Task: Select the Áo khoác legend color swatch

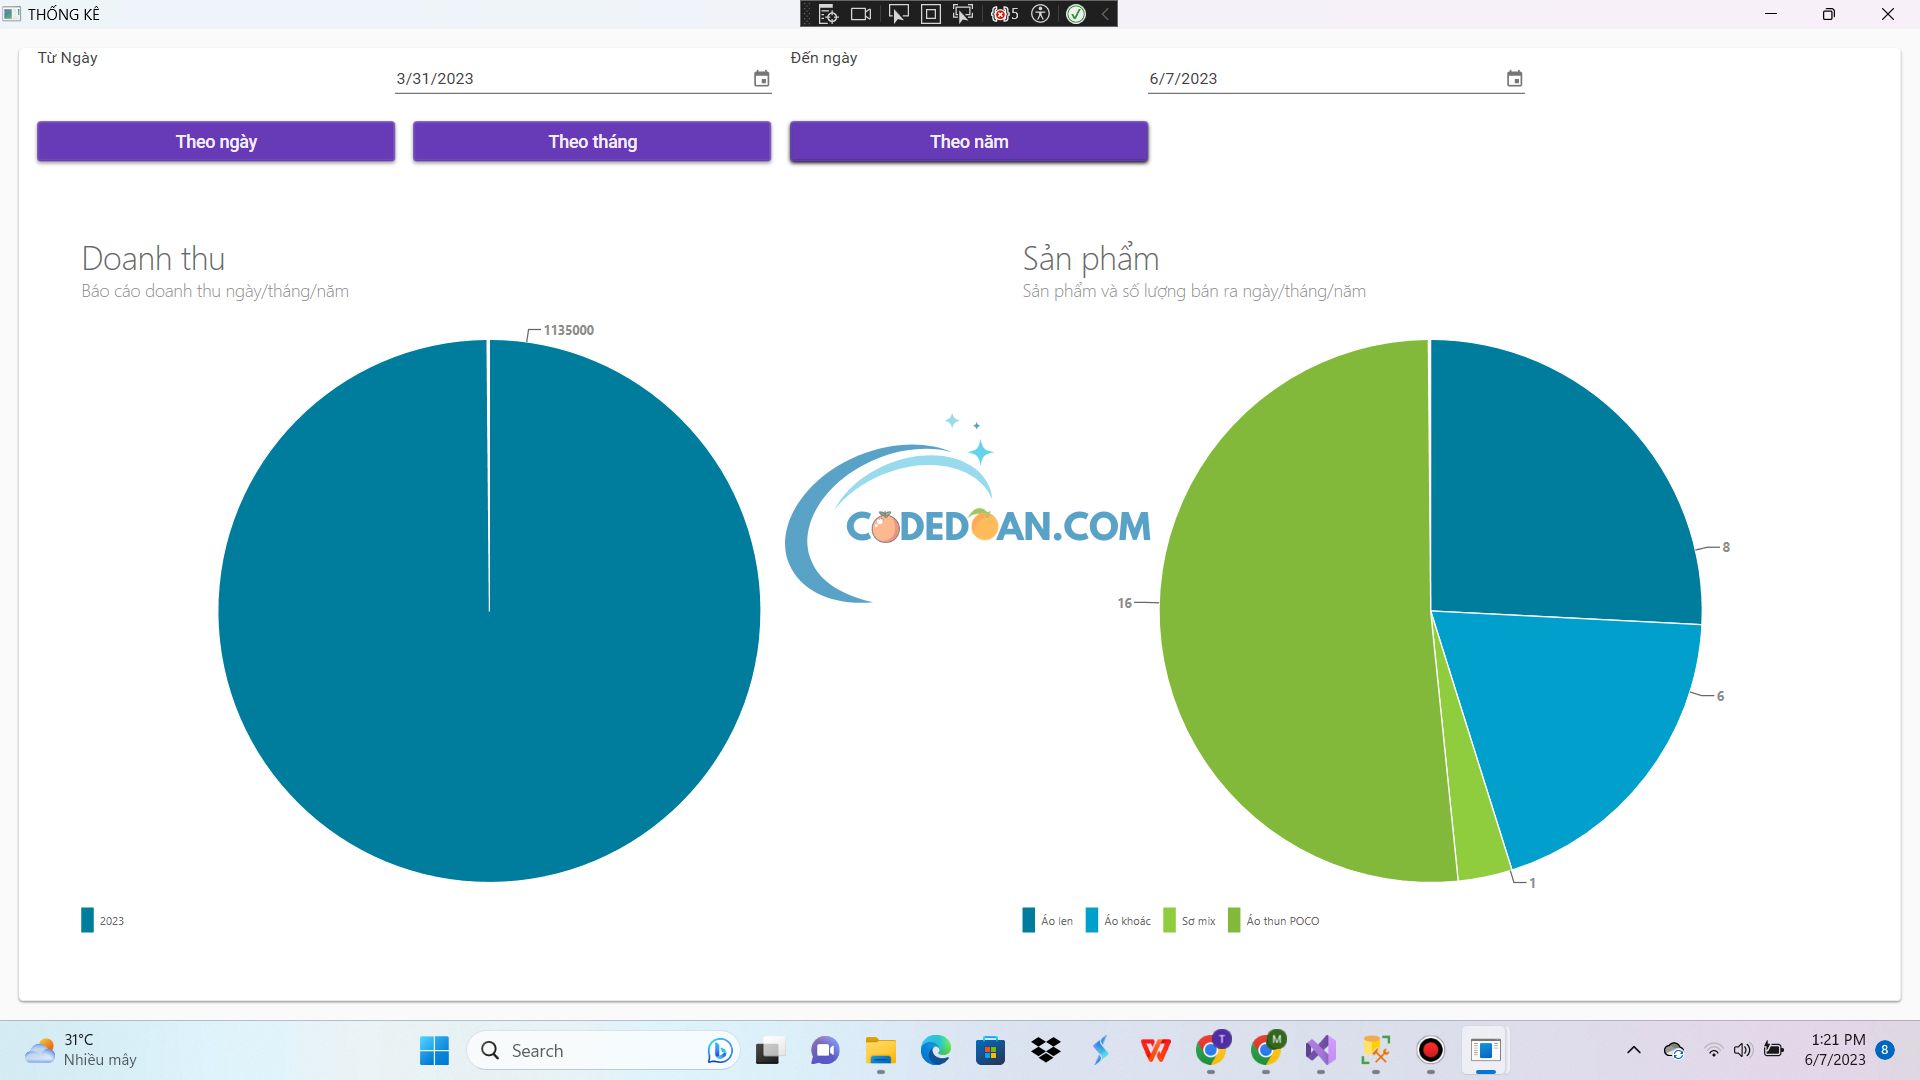Action: [x=1092, y=920]
